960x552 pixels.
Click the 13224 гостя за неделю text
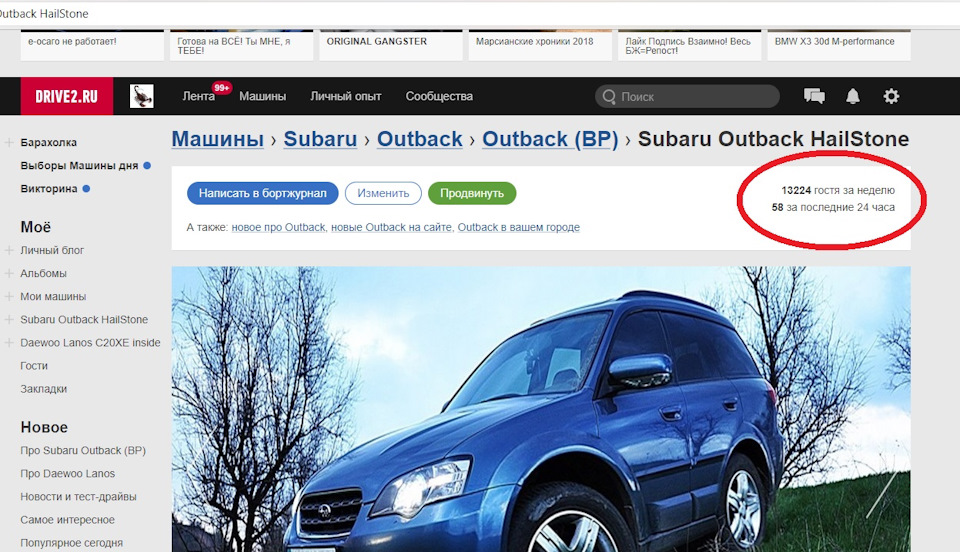tap(838, 190)
